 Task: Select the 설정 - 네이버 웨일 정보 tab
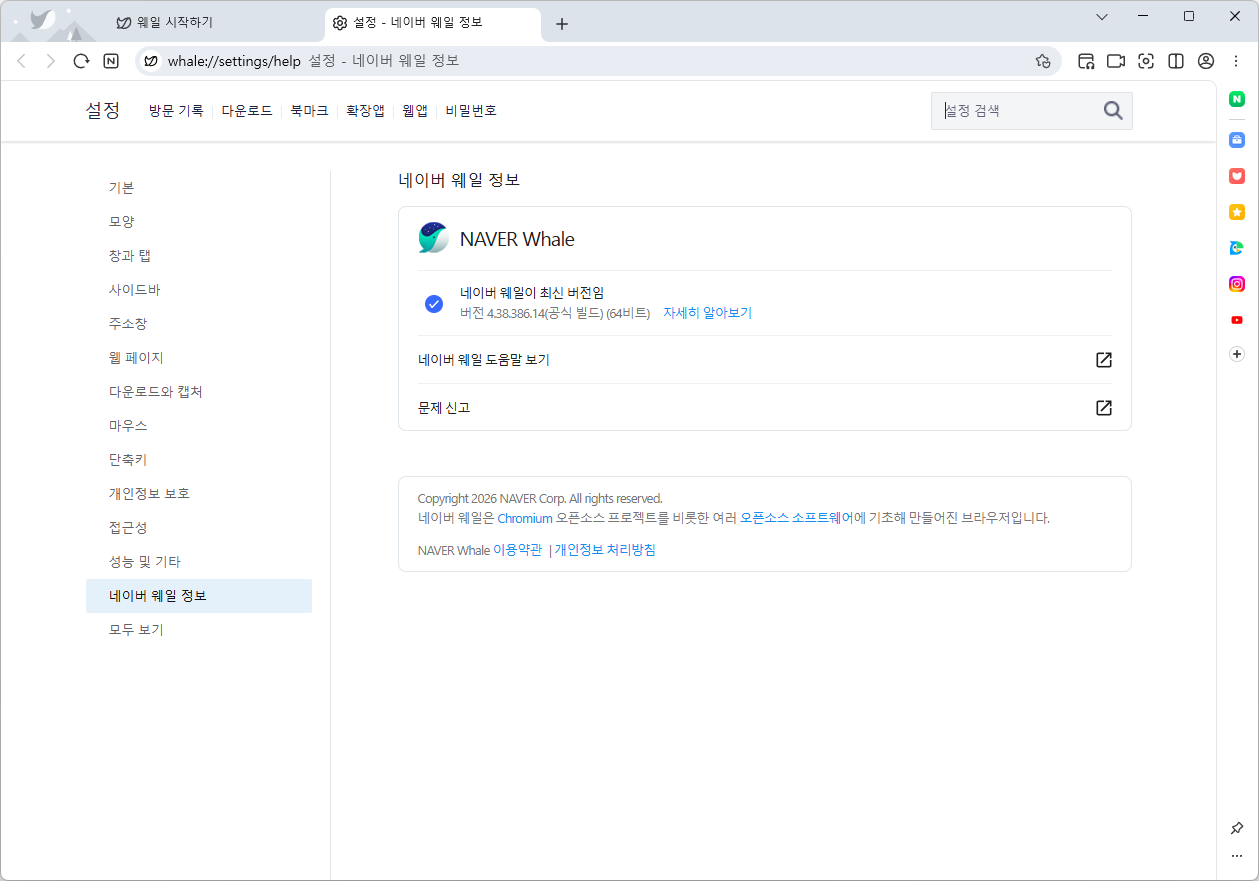(x=432, y=22)
